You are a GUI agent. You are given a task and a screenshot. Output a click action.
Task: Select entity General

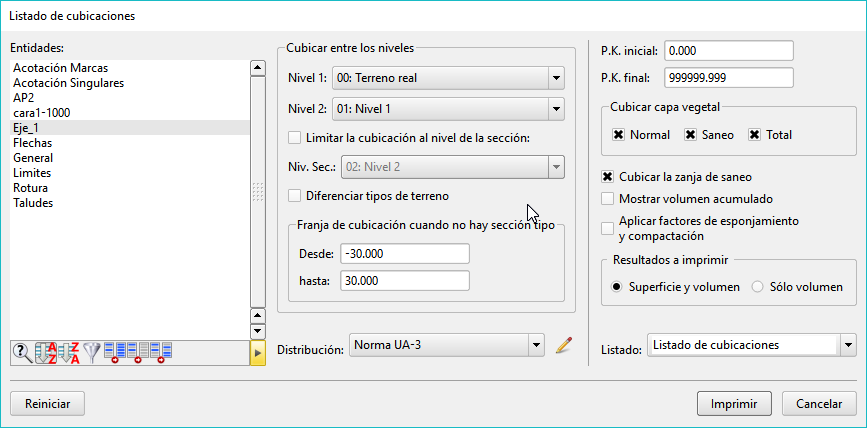[x=129, y=158]
